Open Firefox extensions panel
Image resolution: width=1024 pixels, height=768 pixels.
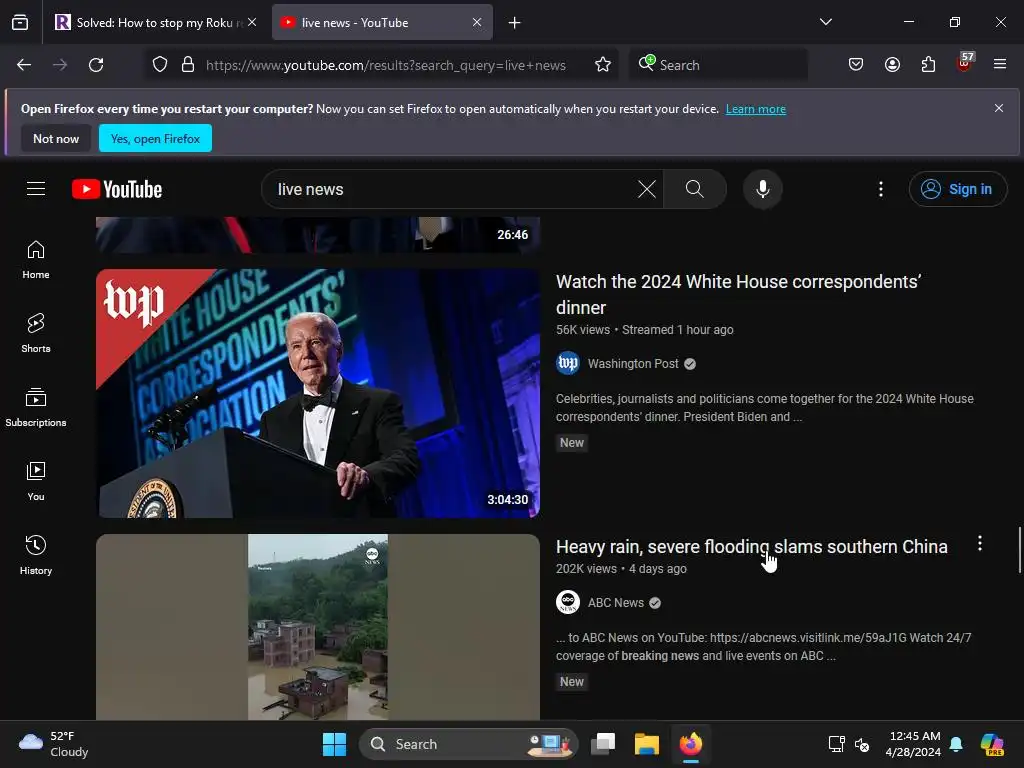928,65
